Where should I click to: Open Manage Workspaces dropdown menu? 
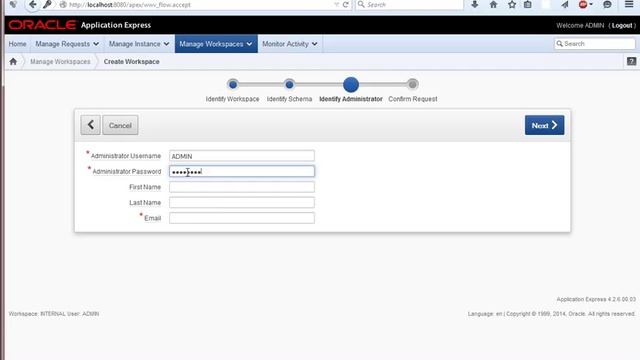pos(216,44)
